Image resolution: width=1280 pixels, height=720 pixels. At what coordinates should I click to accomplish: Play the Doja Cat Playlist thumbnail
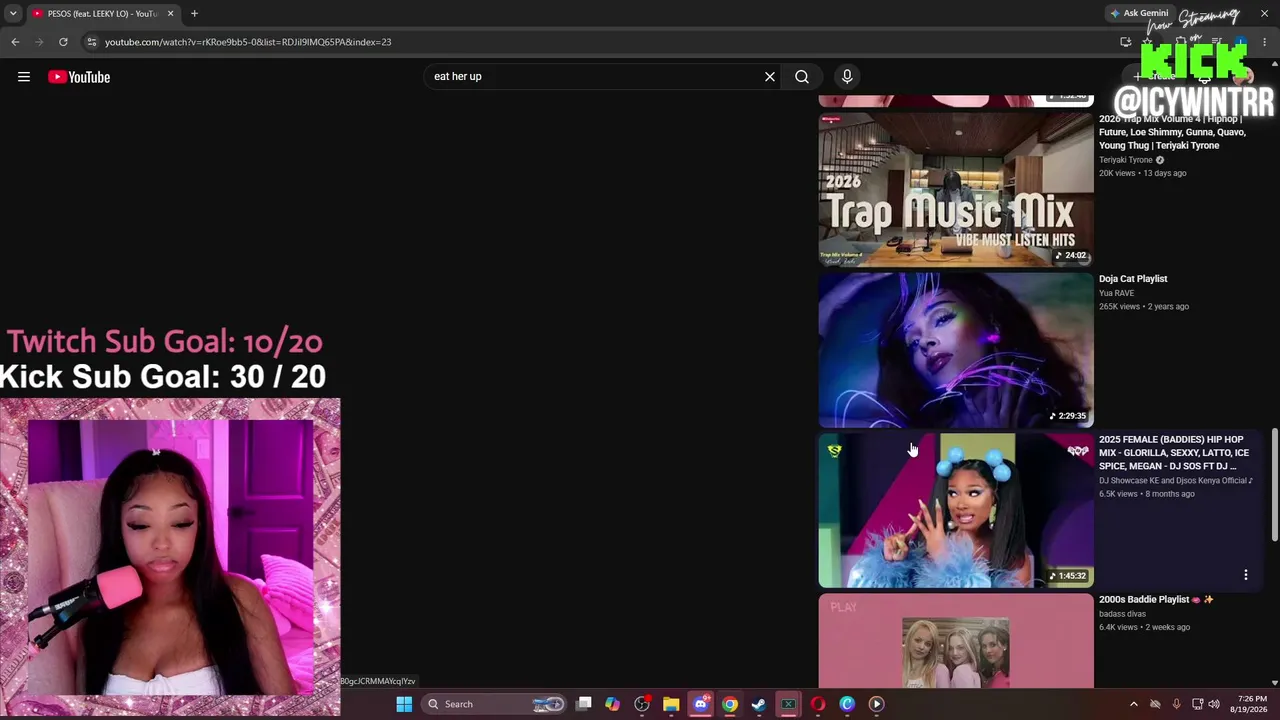coord(956,350)
